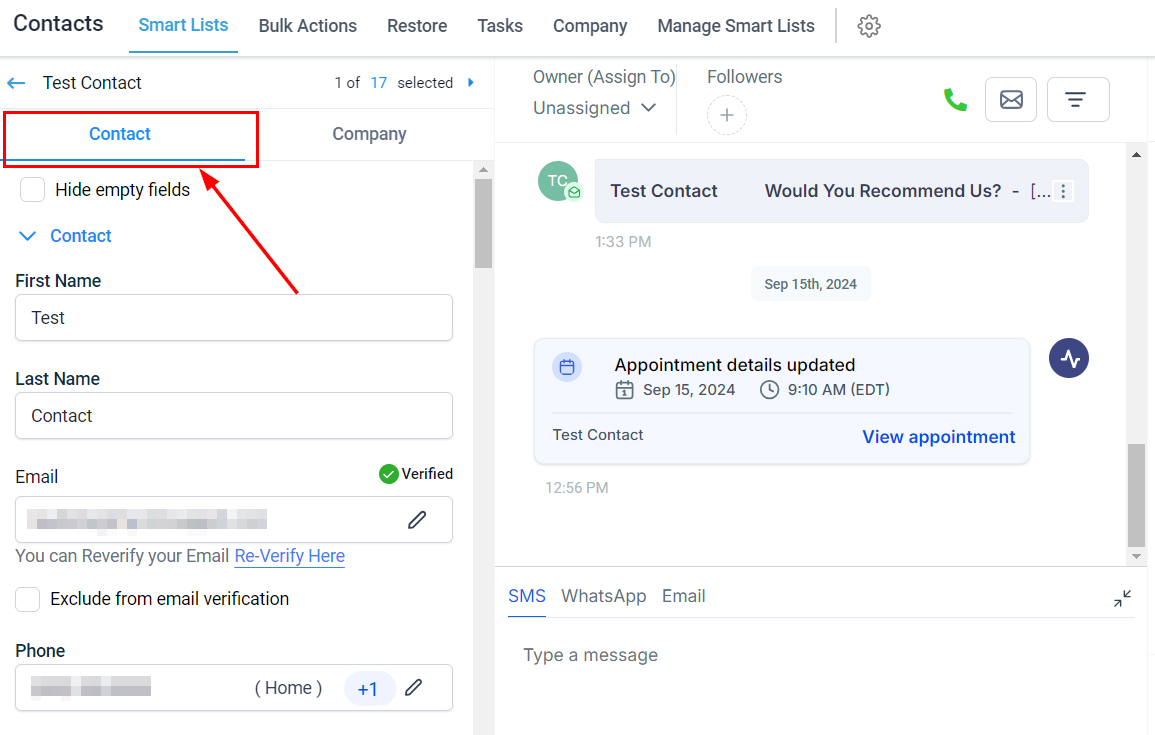Edit phone number with the pencil icon
Viewport: 1155px width, 735px height.
tap(413, 688)
